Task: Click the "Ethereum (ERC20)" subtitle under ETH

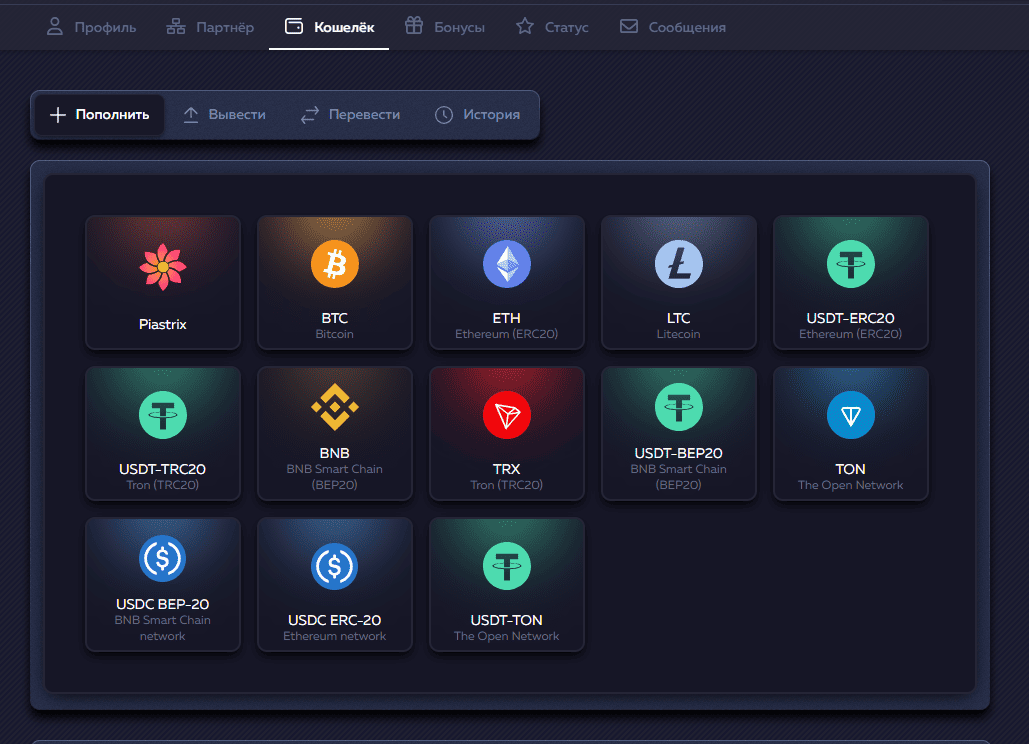Action: tap(507, 334)
